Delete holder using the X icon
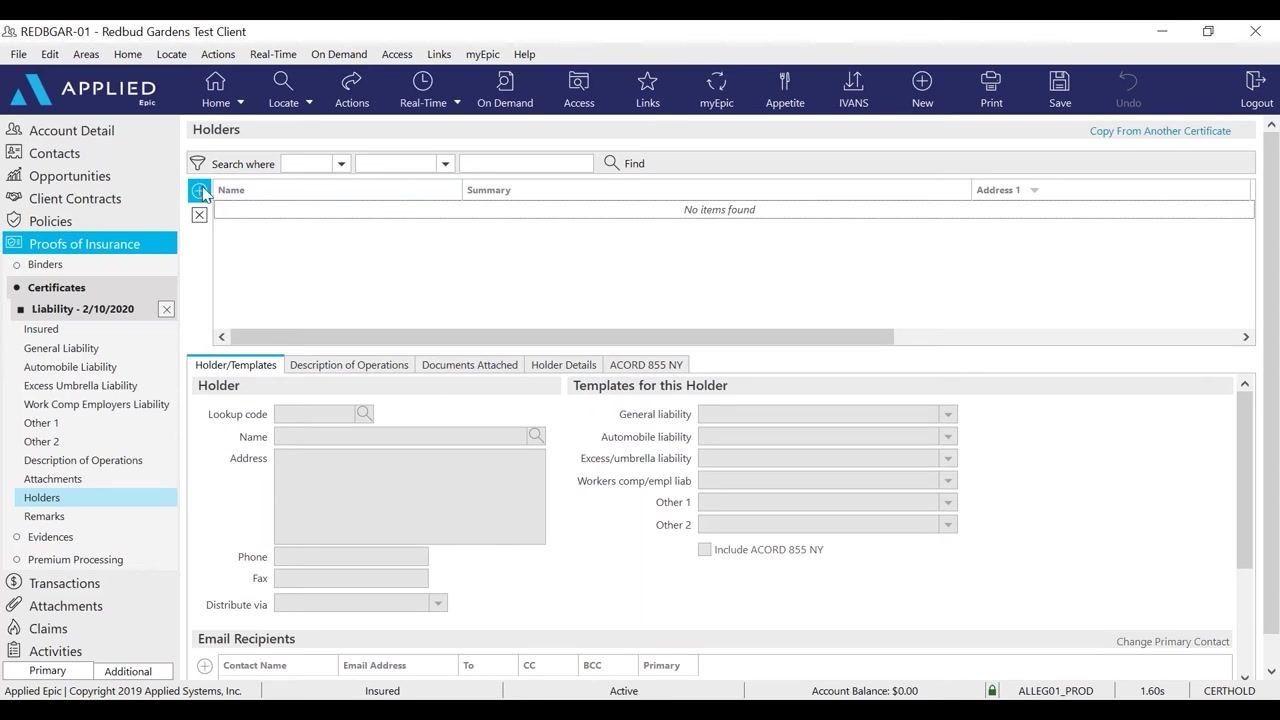This screenshot has height=720, width=1280. tap(199, 215)
